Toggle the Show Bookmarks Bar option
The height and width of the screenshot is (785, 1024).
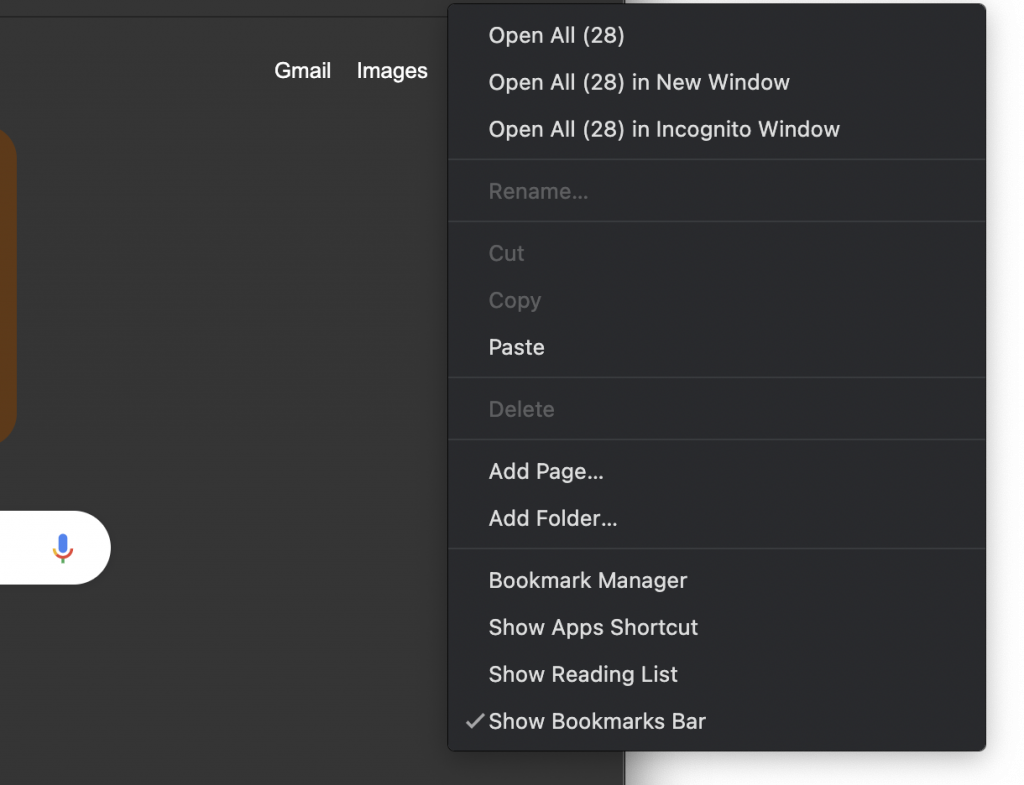point(597,721)
